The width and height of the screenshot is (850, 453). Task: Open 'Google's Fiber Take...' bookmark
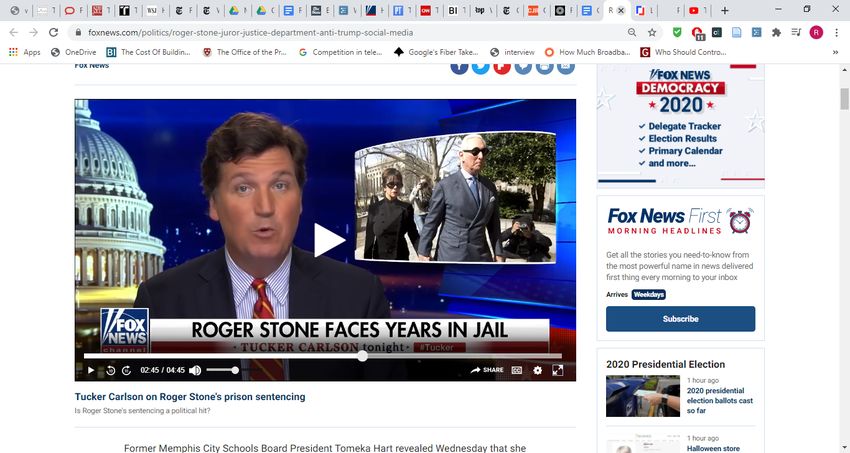click(x=436, y=53)
